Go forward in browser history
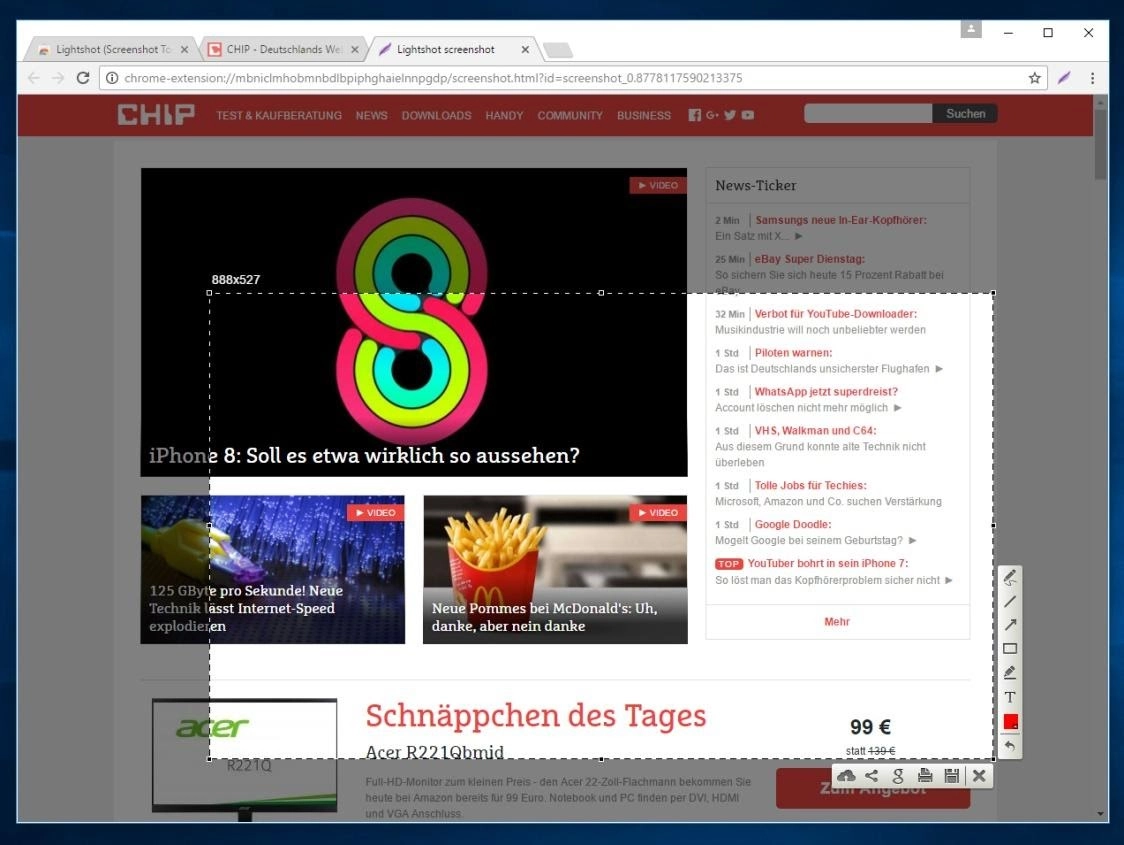This screenshot has width=1124, height=845. 58,77
